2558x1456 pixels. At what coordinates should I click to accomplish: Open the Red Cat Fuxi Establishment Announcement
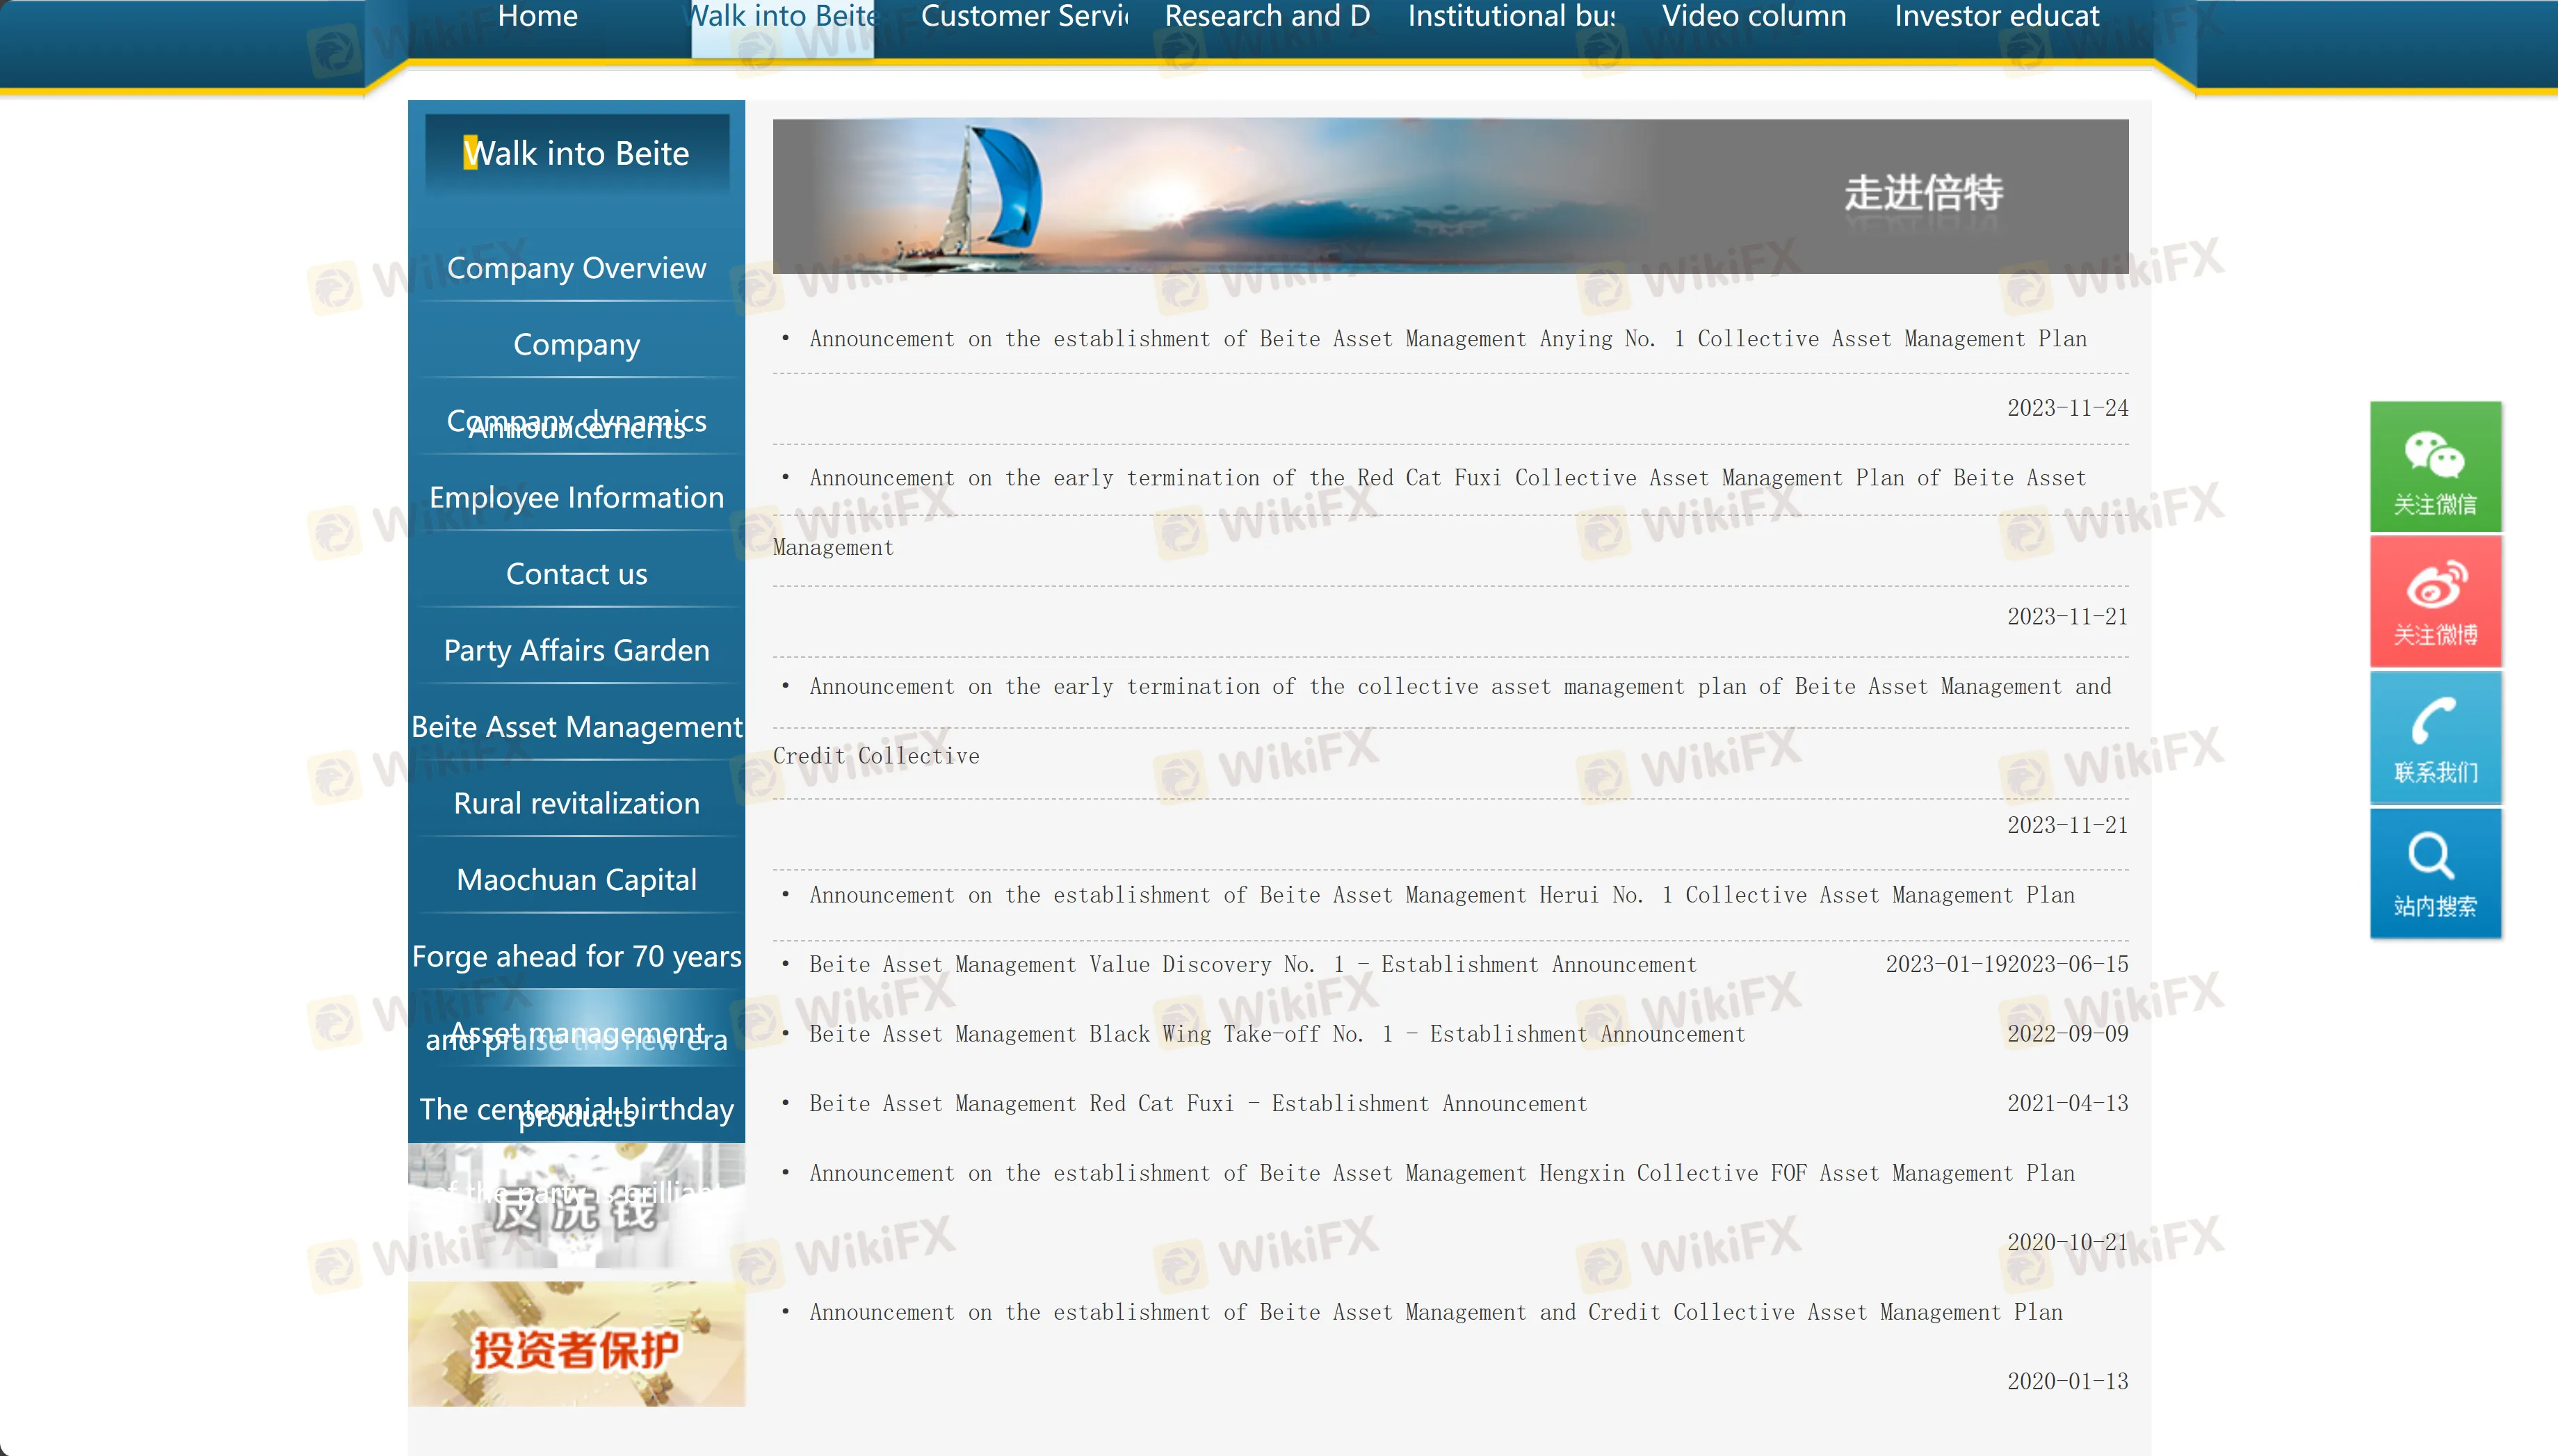[1198, 1103]
